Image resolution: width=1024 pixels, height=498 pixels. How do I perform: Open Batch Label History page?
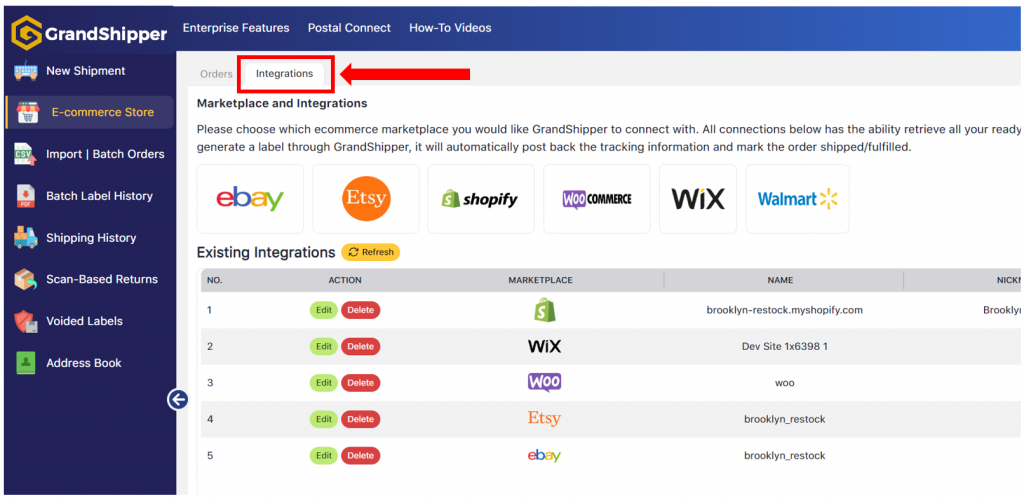pos(99,196)
